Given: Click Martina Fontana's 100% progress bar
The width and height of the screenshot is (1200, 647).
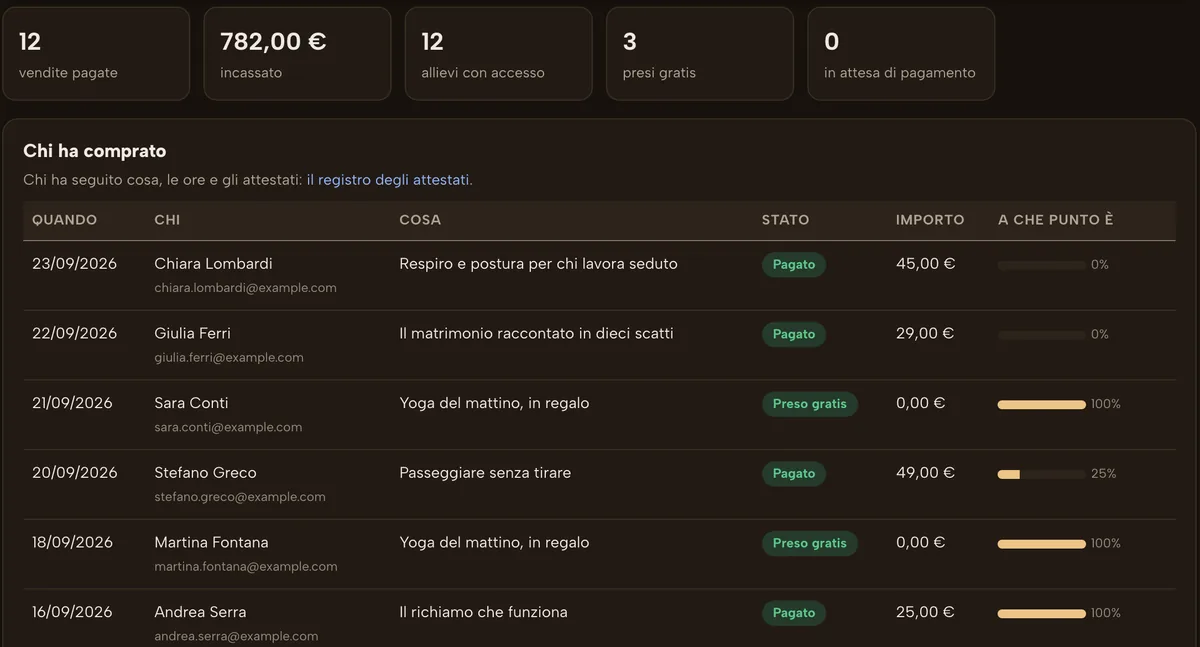Looking at the screenshot, I should click(x=1041, y=544).
